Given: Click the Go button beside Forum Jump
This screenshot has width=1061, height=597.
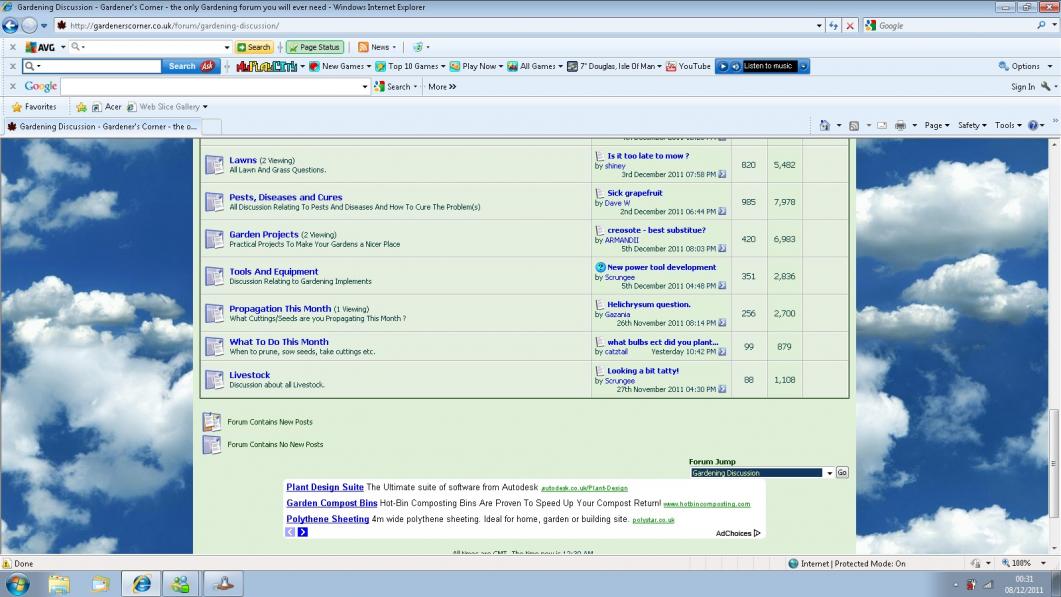Looking at the screenshot, I should (x=842, y=473).
